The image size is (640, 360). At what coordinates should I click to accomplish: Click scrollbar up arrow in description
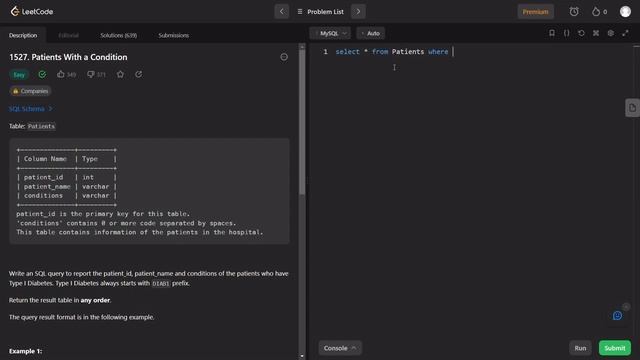(302, 47)
